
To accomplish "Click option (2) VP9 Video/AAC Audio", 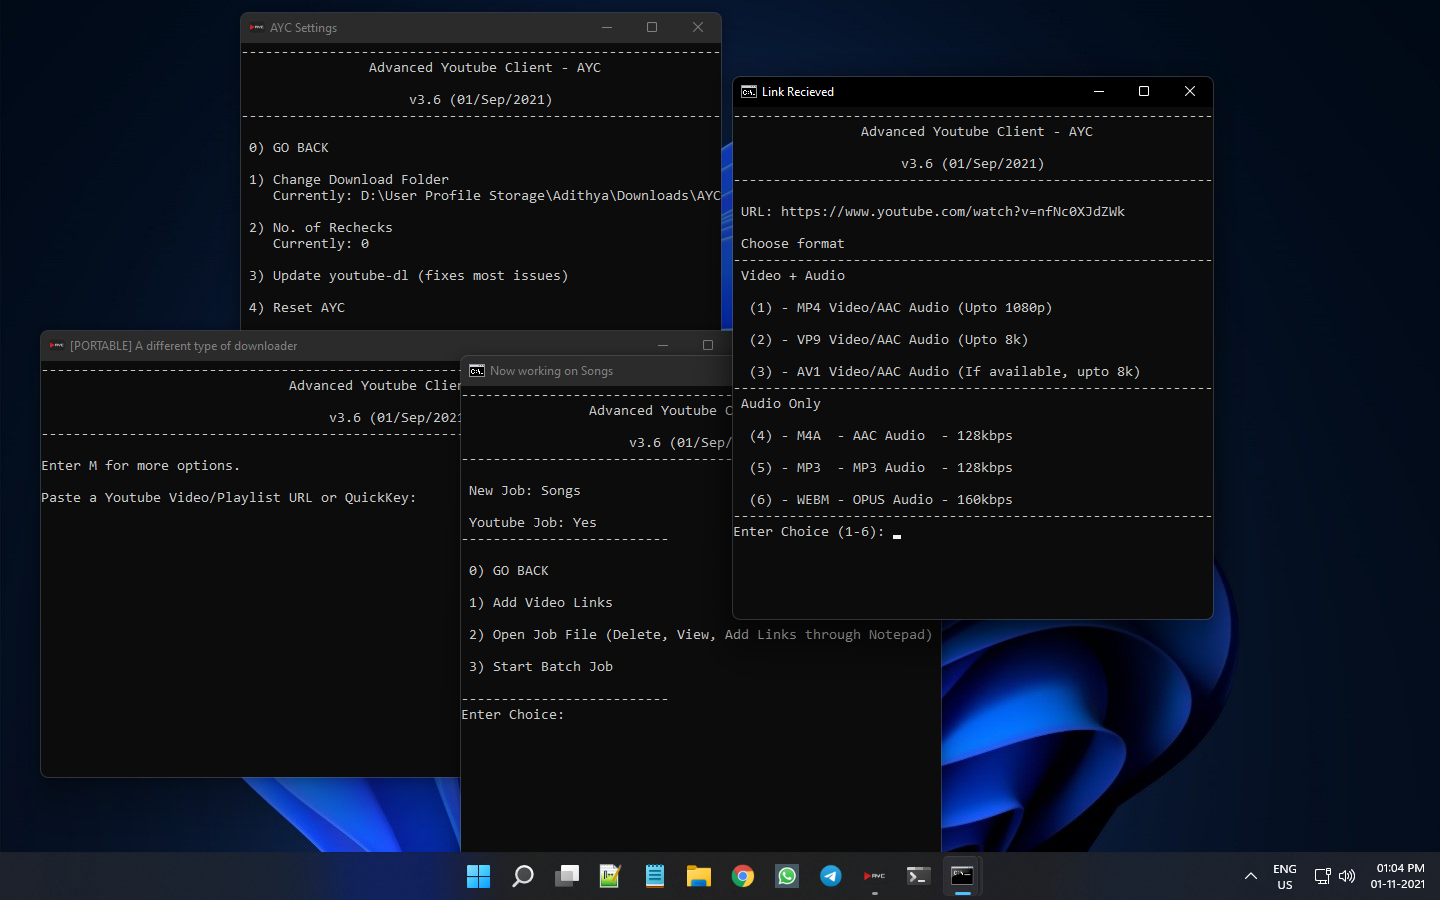I will [x=889, y=340].
